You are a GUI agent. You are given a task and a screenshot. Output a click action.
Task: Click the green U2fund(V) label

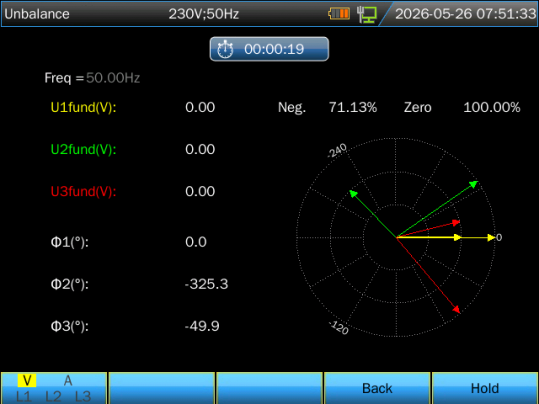pos(84,150)
